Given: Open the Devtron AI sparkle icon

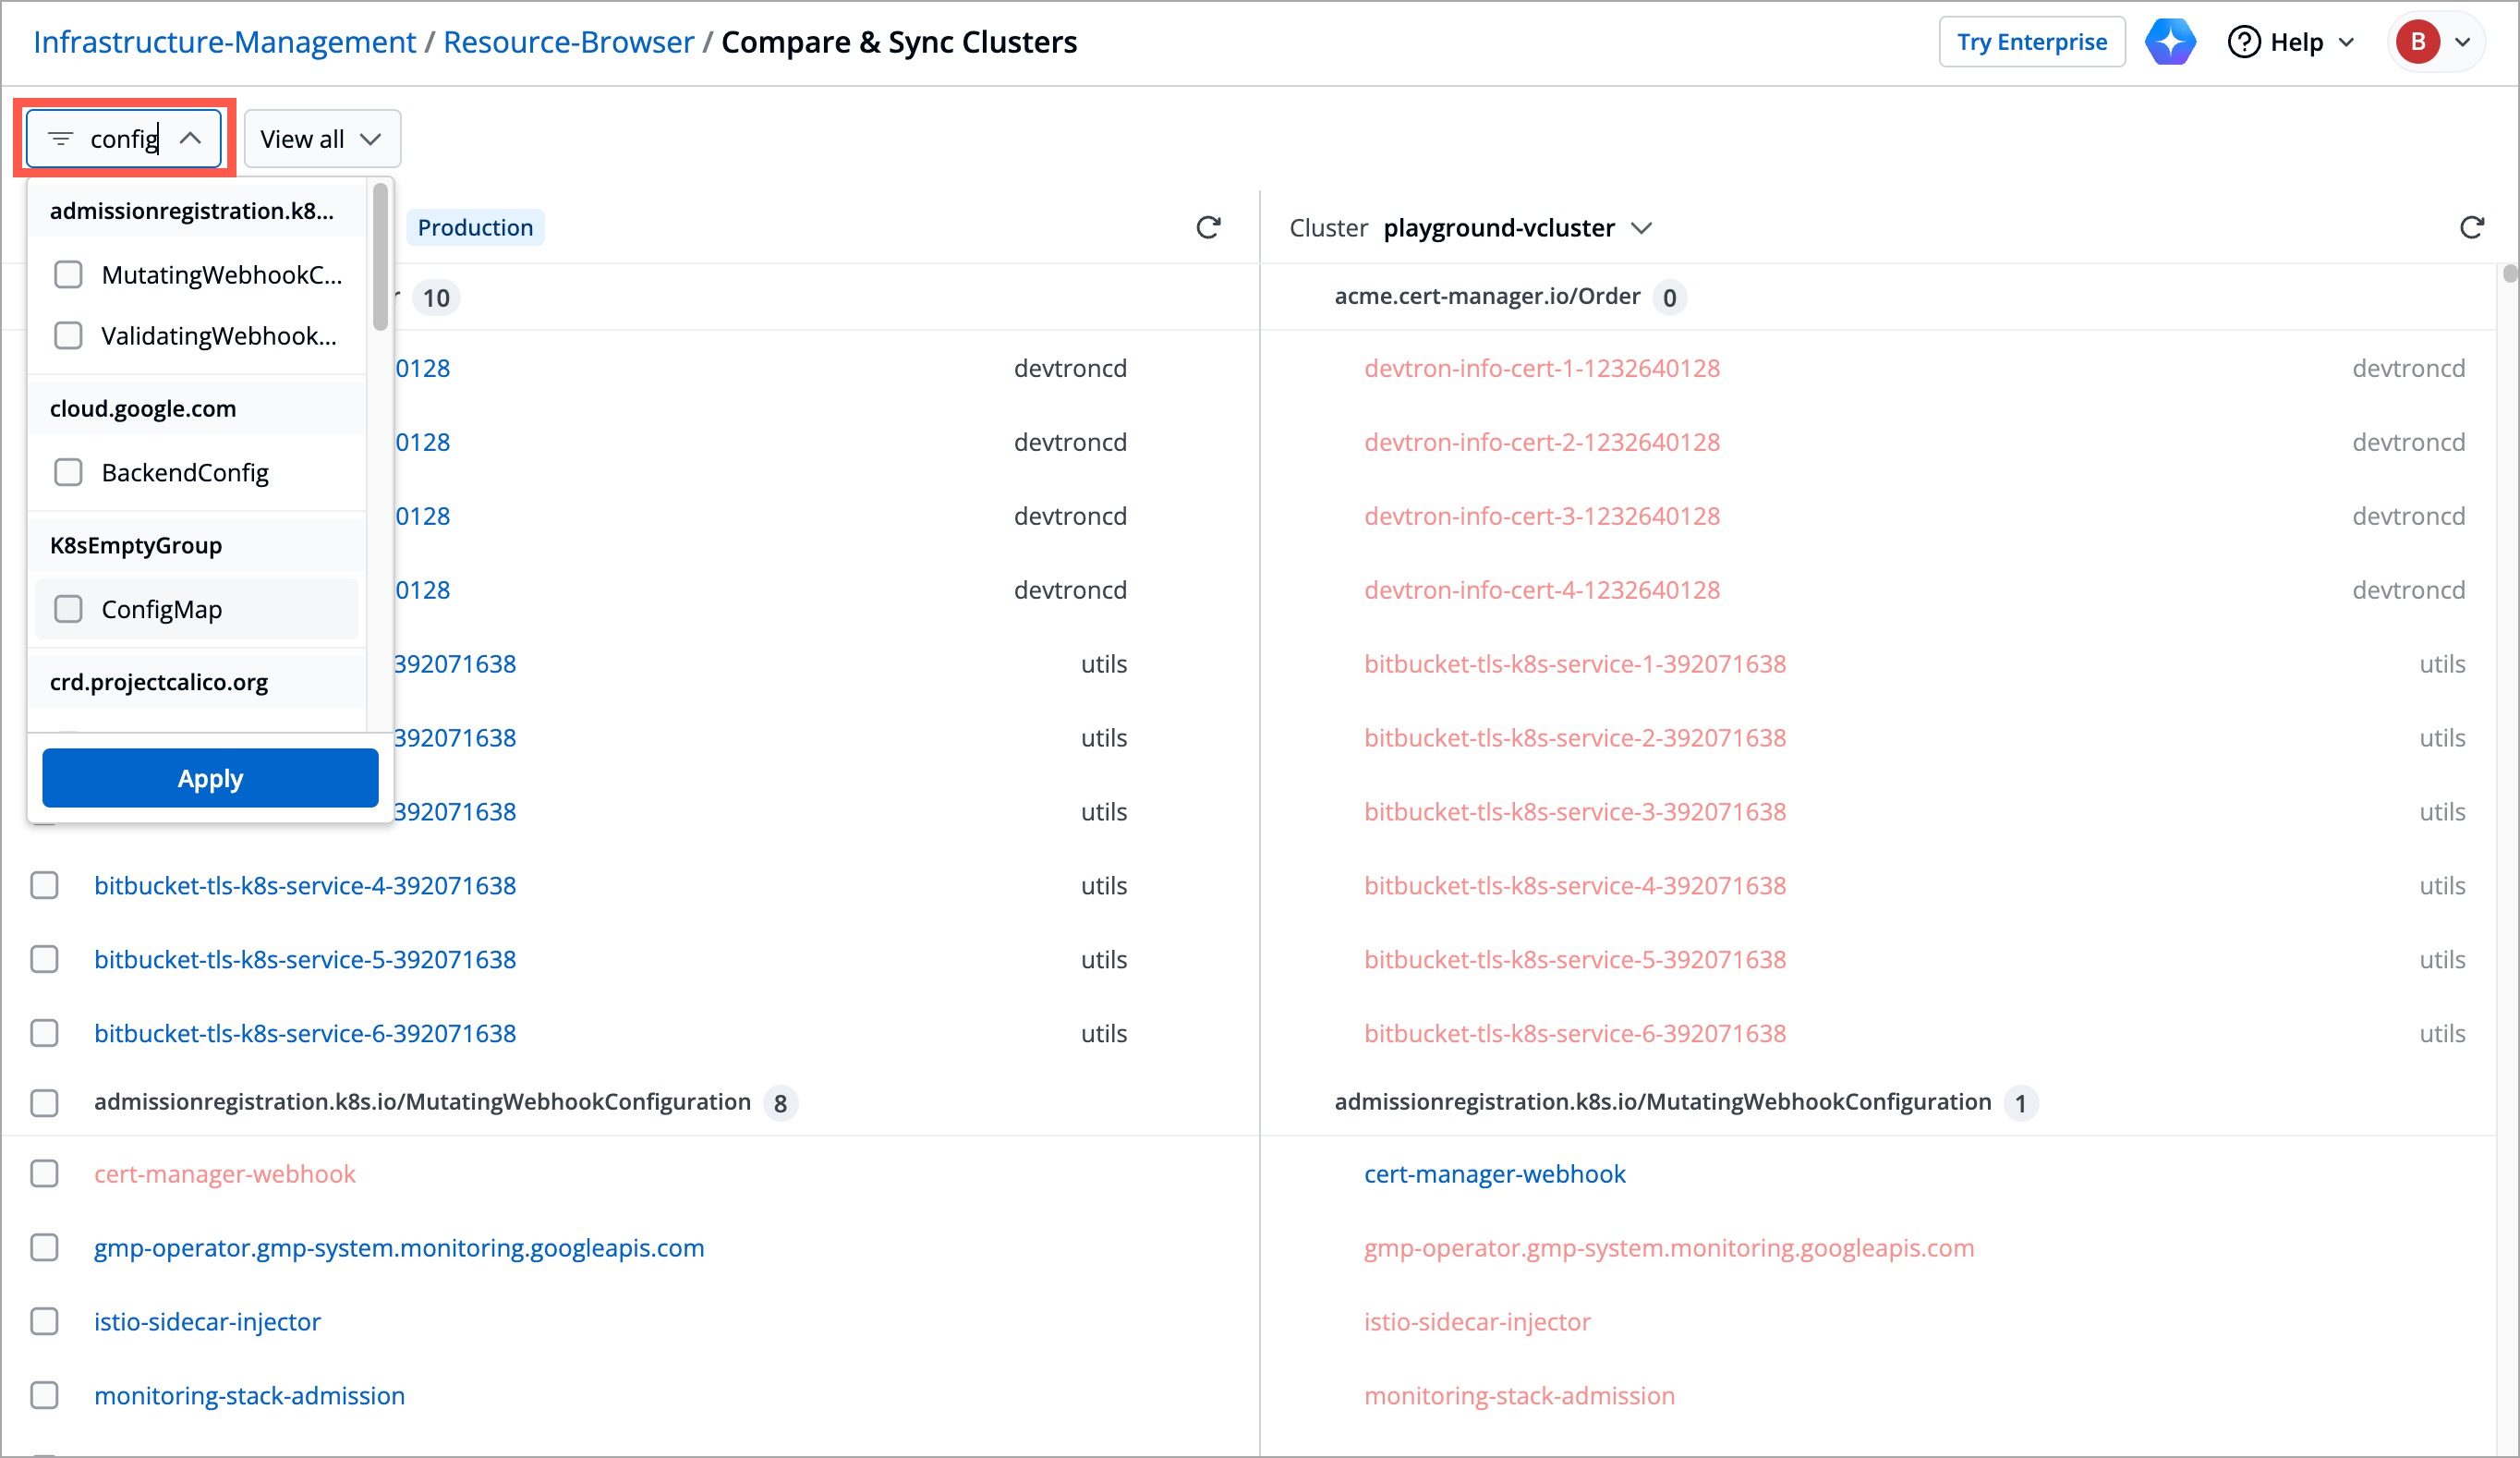Looking at the screenshot, I should [x=2169, y=41].
